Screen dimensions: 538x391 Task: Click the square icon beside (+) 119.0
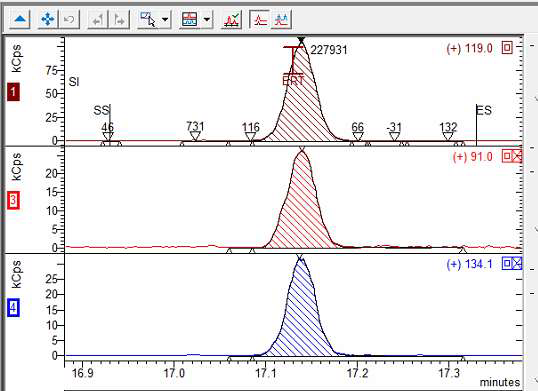coord(507,48)
